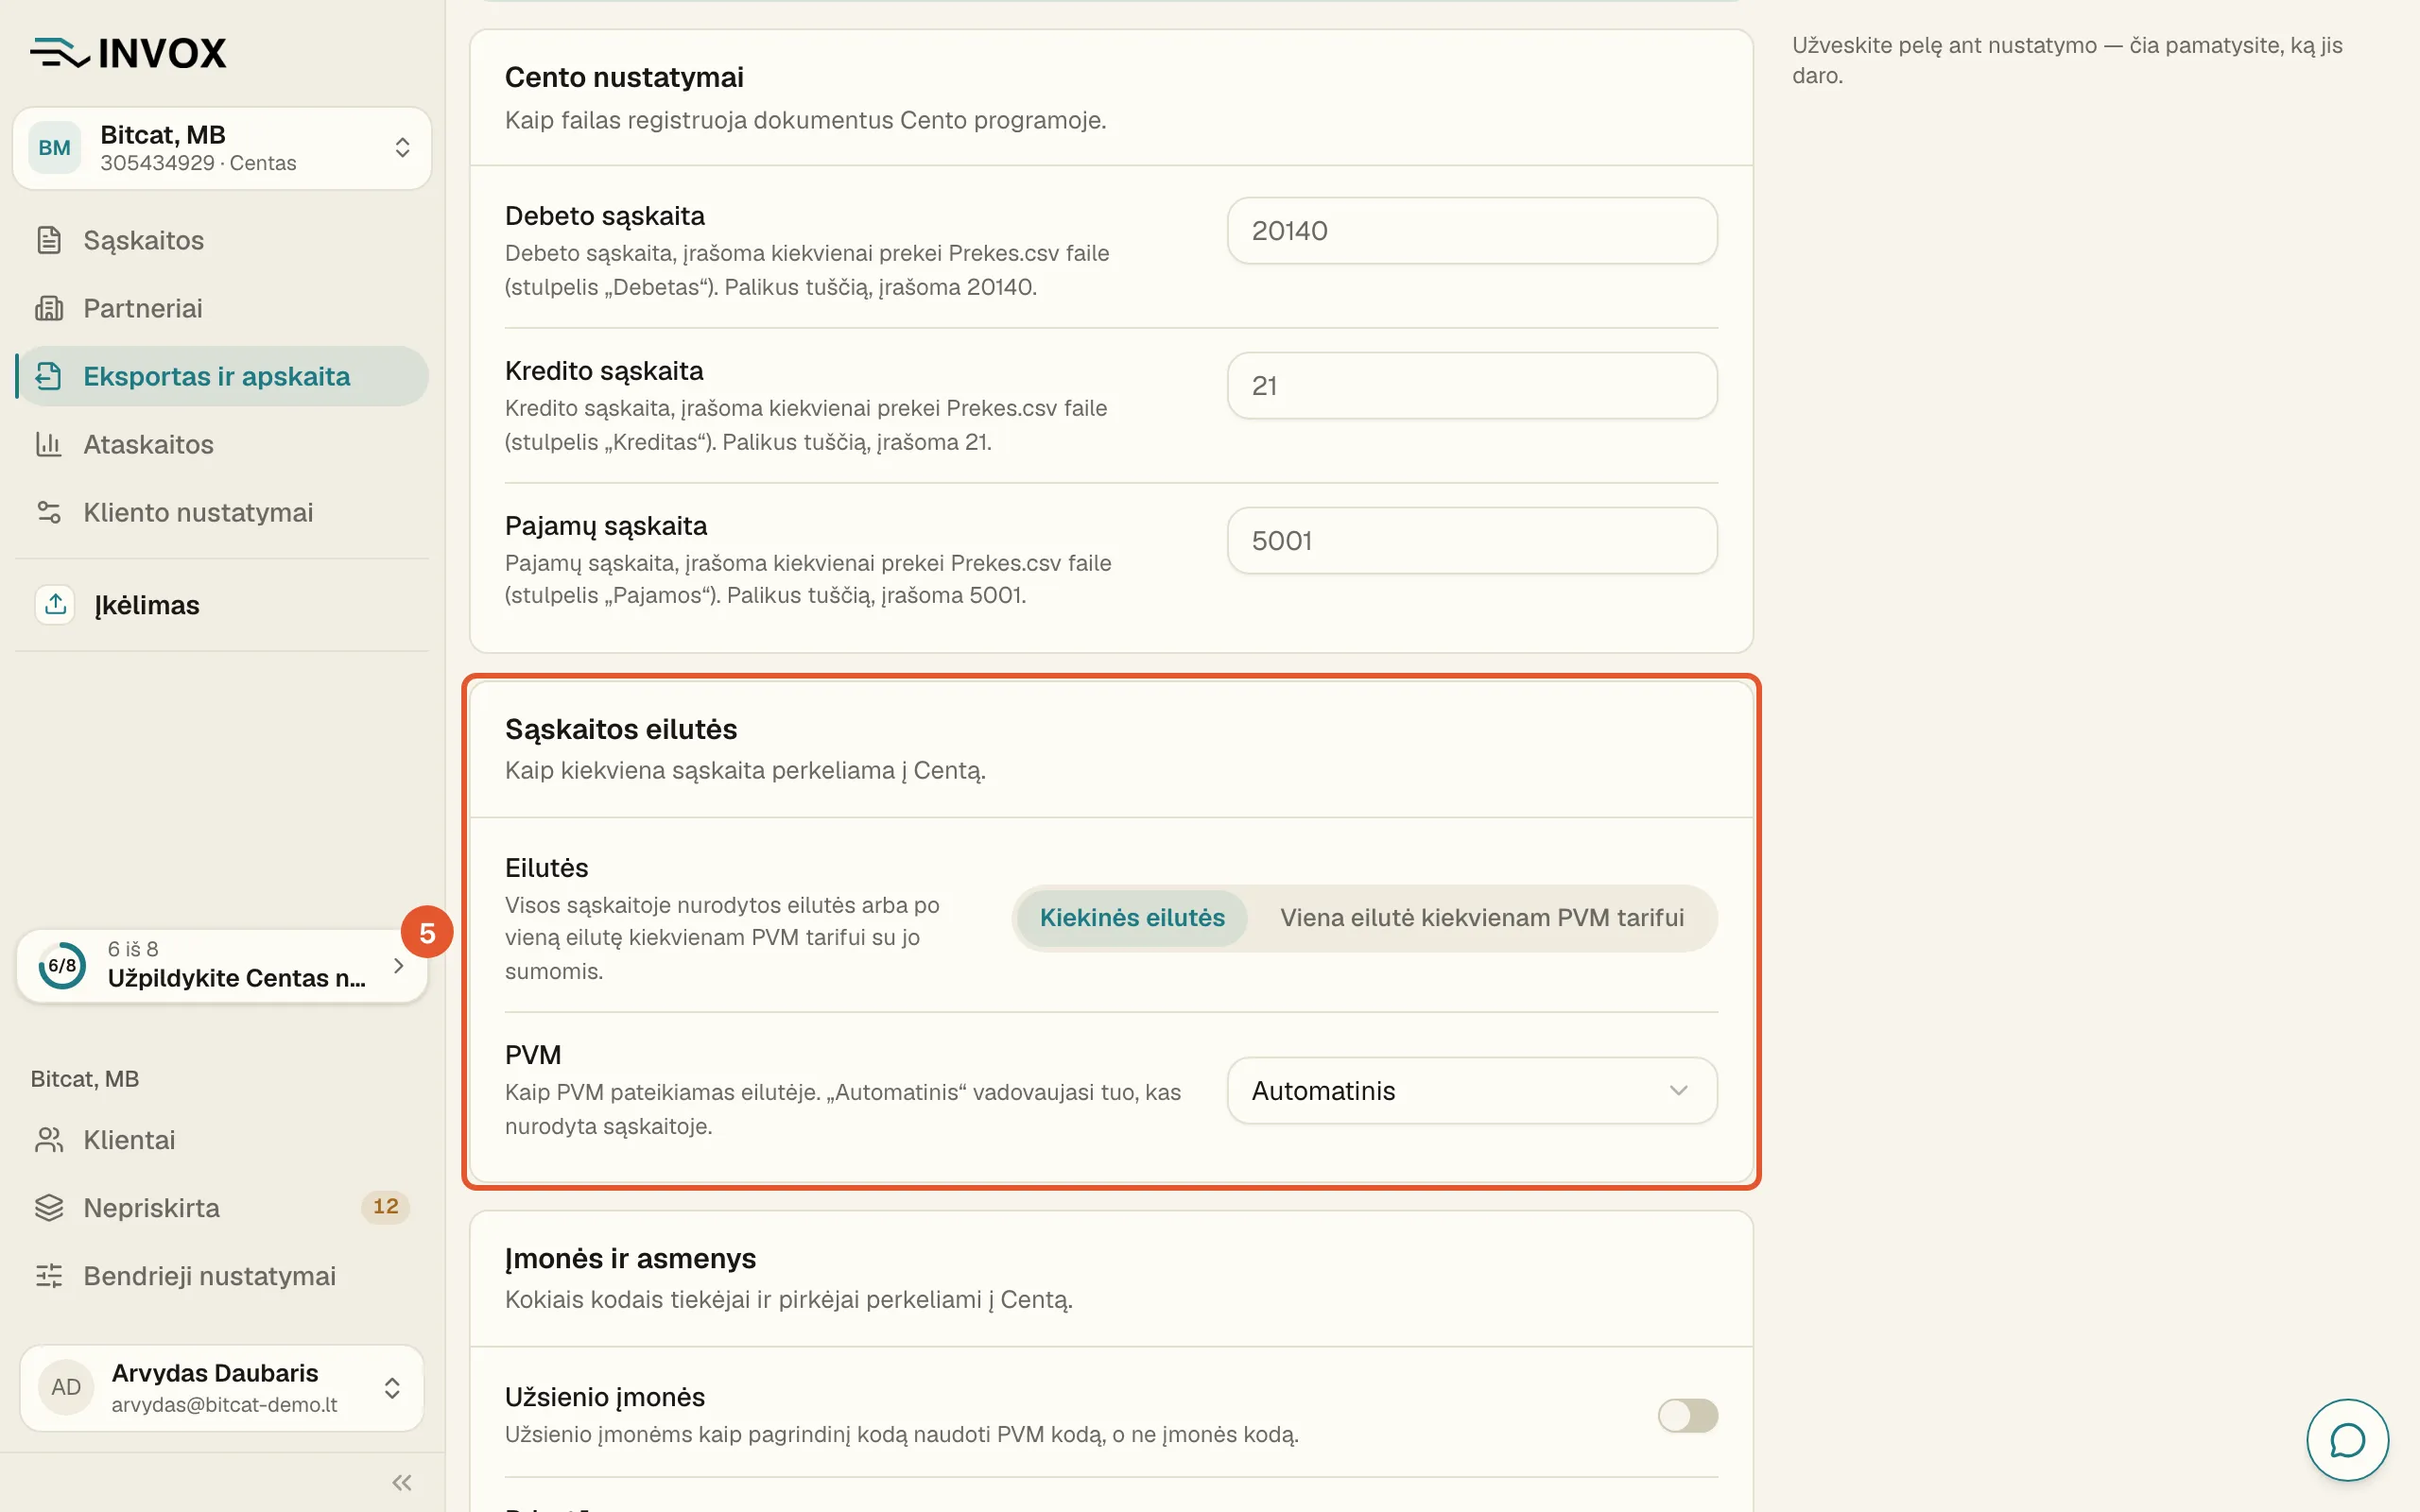This screenshot has width=2420, height=1512.
Task: Click the Cento nustatymai heading
Action: tap(624, 77)
